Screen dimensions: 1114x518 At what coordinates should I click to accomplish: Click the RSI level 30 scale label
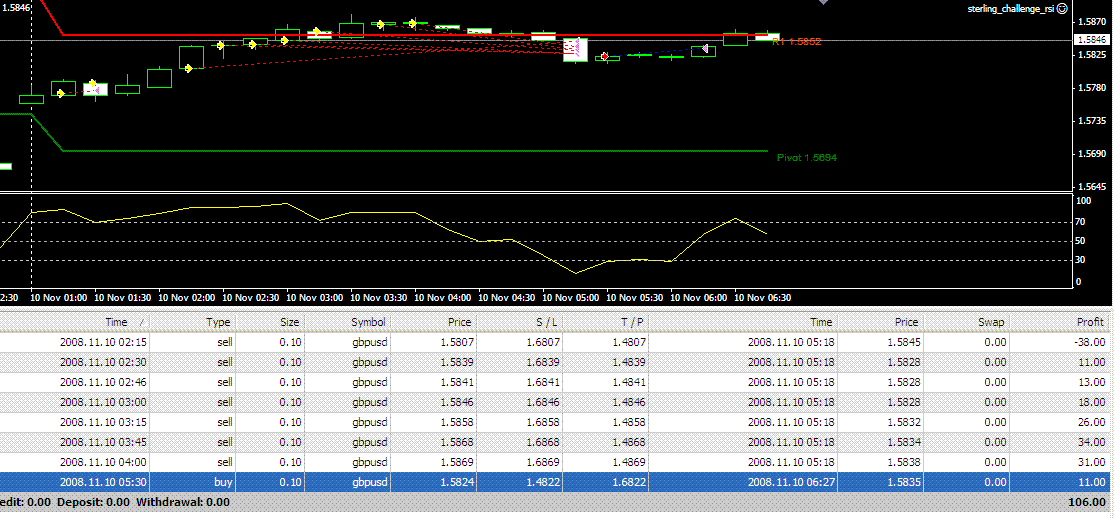pyautogui.click(x=1081, y=261)
